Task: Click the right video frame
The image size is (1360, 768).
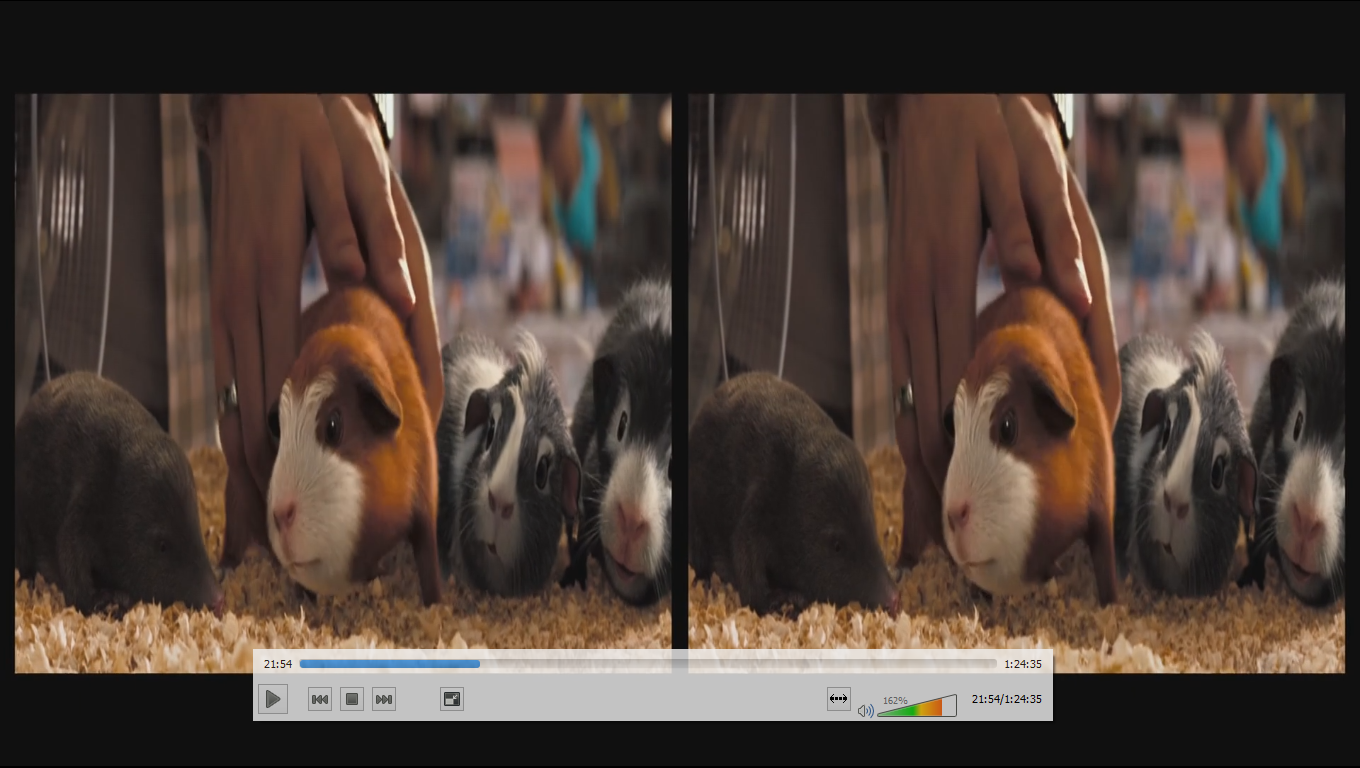Action: pyautogui.click(x=1017, y=383)
